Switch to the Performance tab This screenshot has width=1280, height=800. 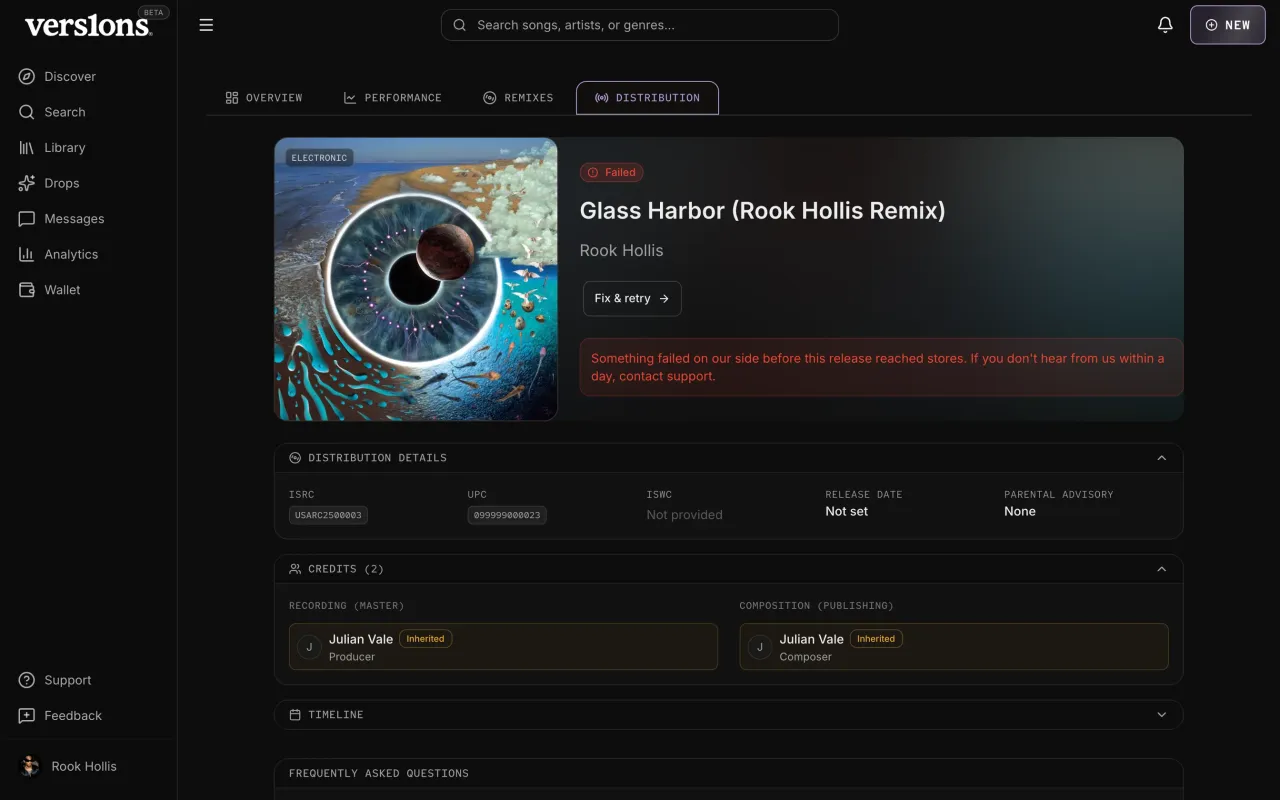click(392, 98)
